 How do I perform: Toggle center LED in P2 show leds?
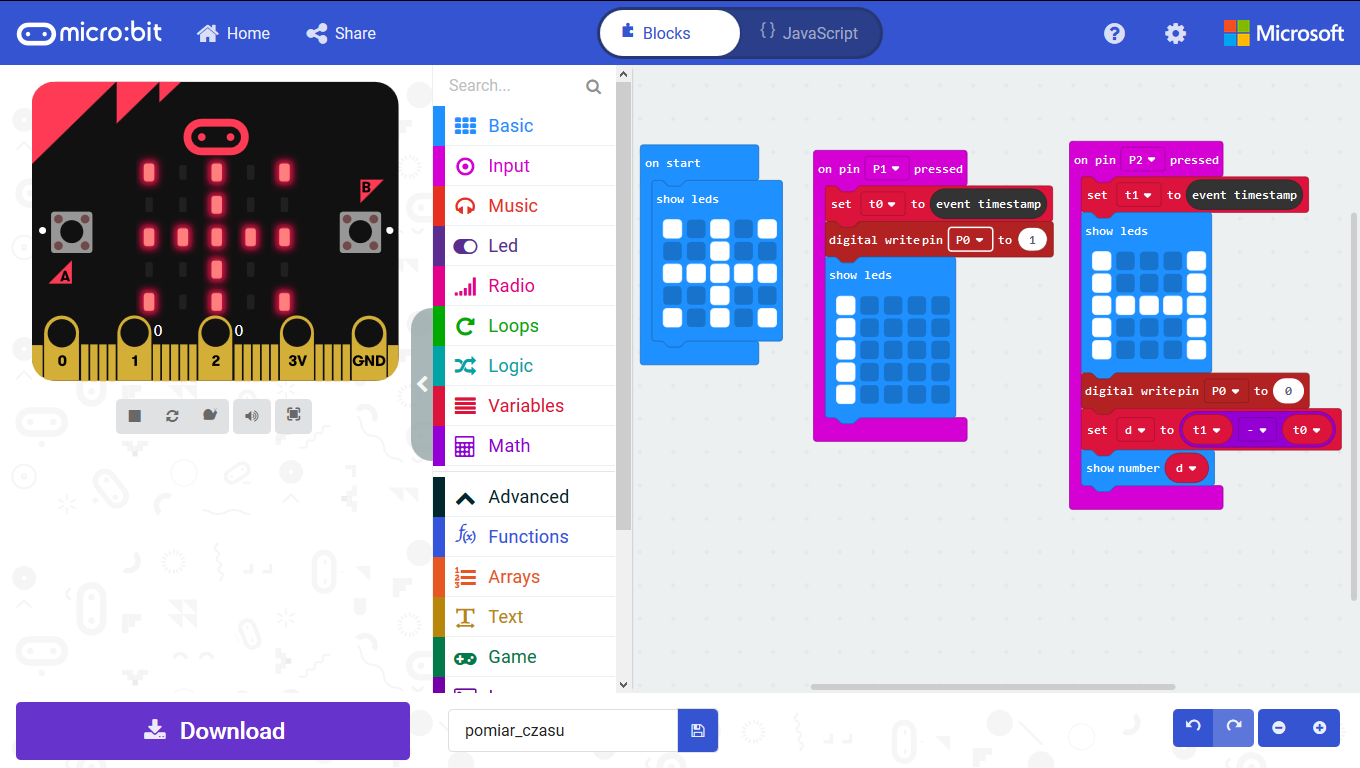pyautogui.click(x=1149, y=305)
